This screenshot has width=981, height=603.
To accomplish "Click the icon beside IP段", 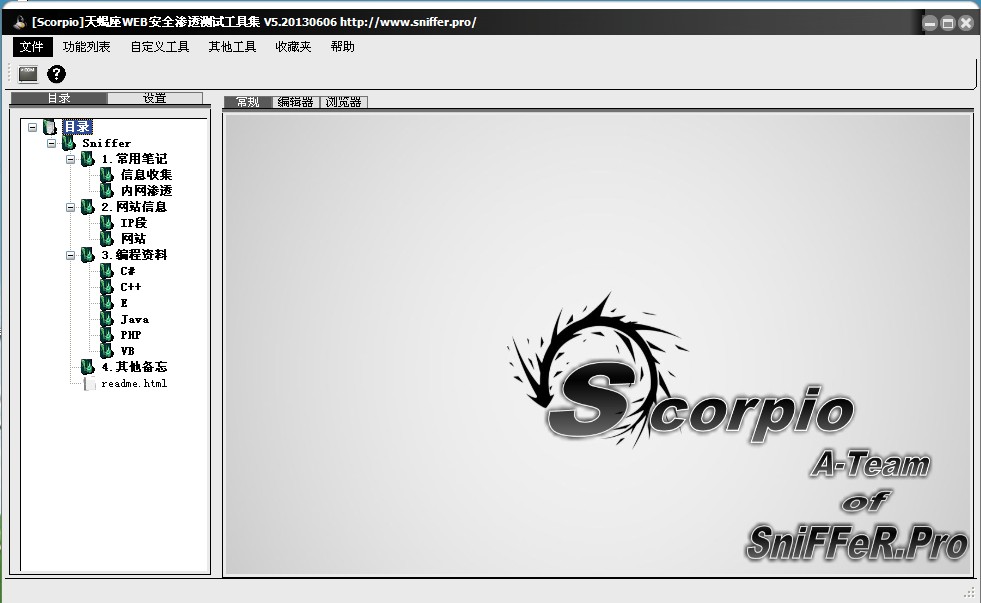I will pos(106,223).
